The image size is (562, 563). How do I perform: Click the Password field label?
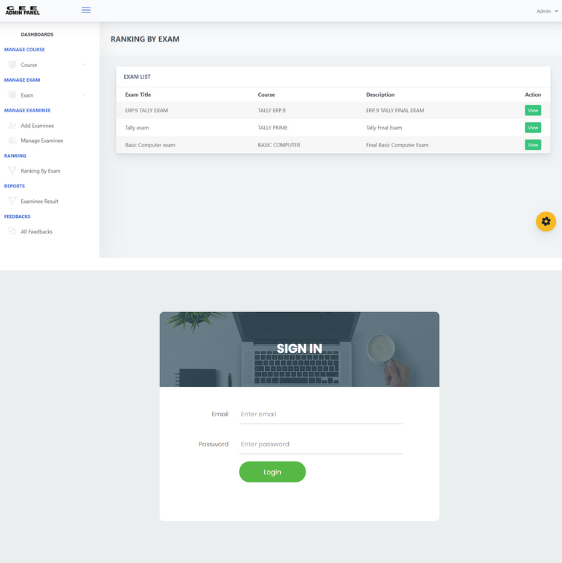click(x=213, y=444)
